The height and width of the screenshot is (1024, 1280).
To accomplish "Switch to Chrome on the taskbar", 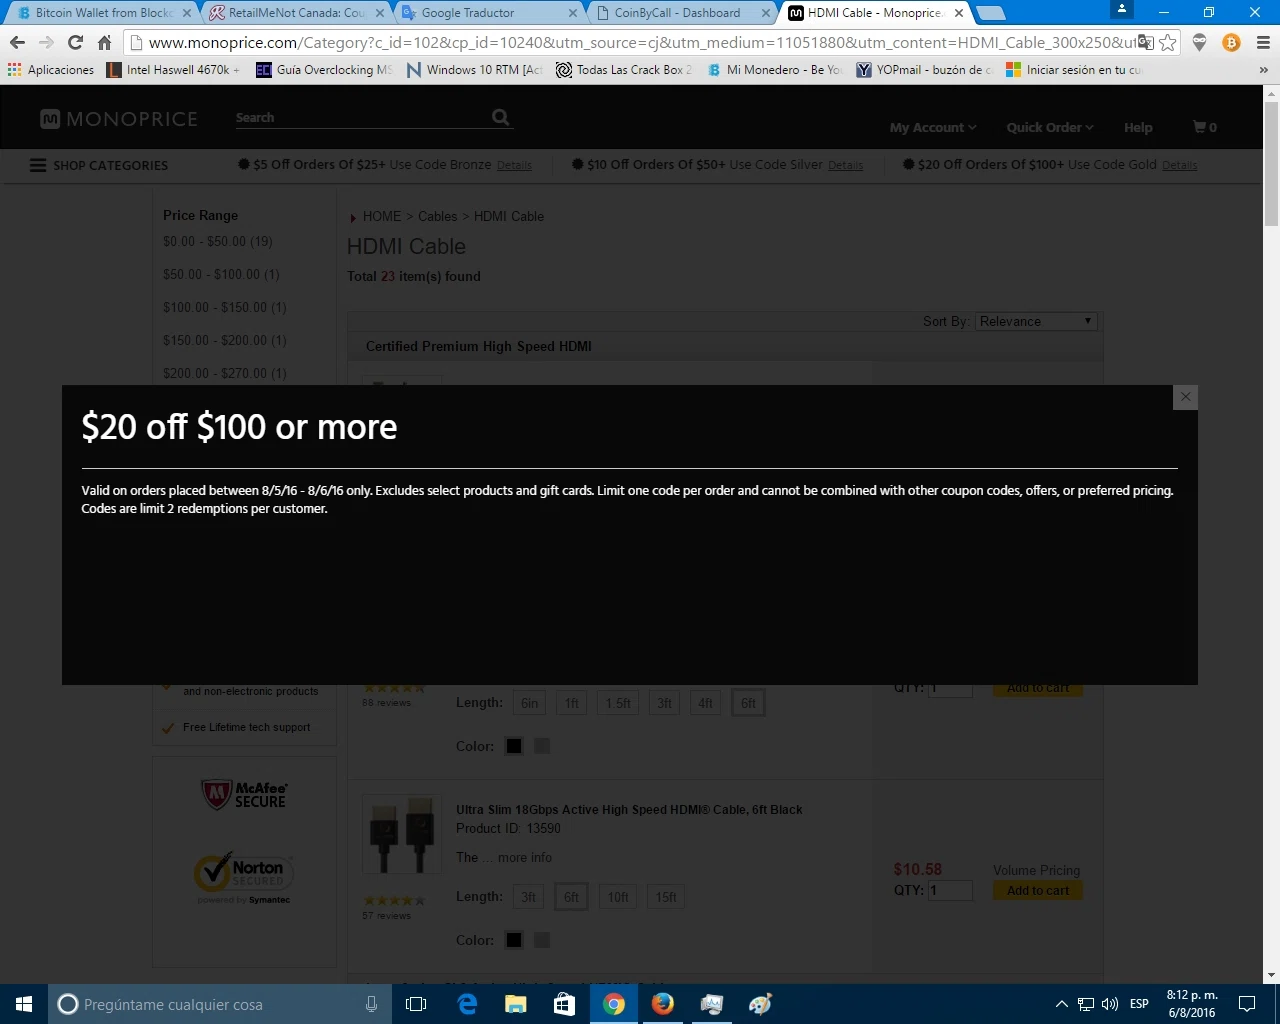I will click(x=614, y=1004).
